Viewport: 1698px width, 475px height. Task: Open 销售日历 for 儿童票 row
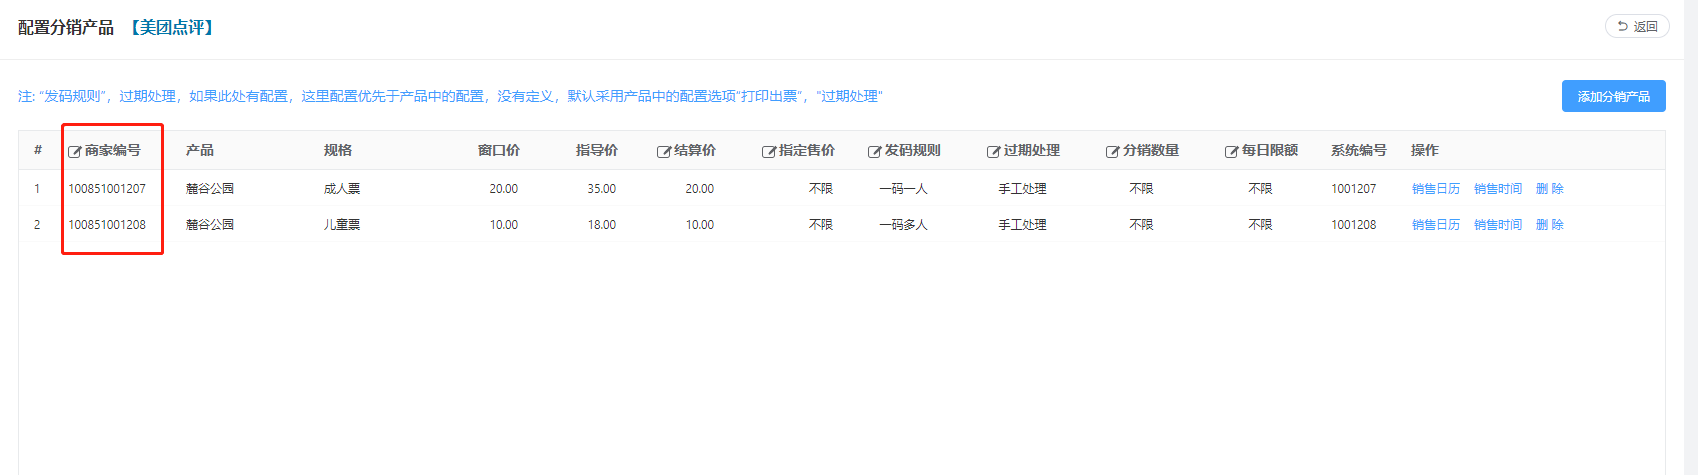pos(1435,225)
